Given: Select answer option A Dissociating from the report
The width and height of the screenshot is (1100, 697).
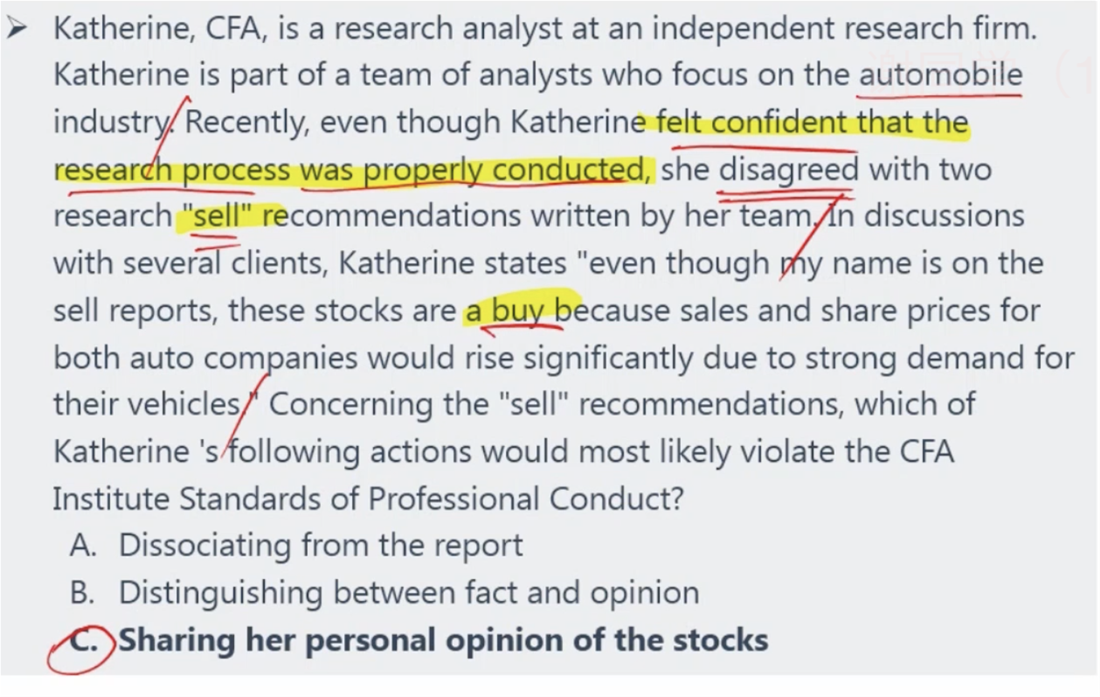Looking at the screenshot, I should (x=296, y=545).
